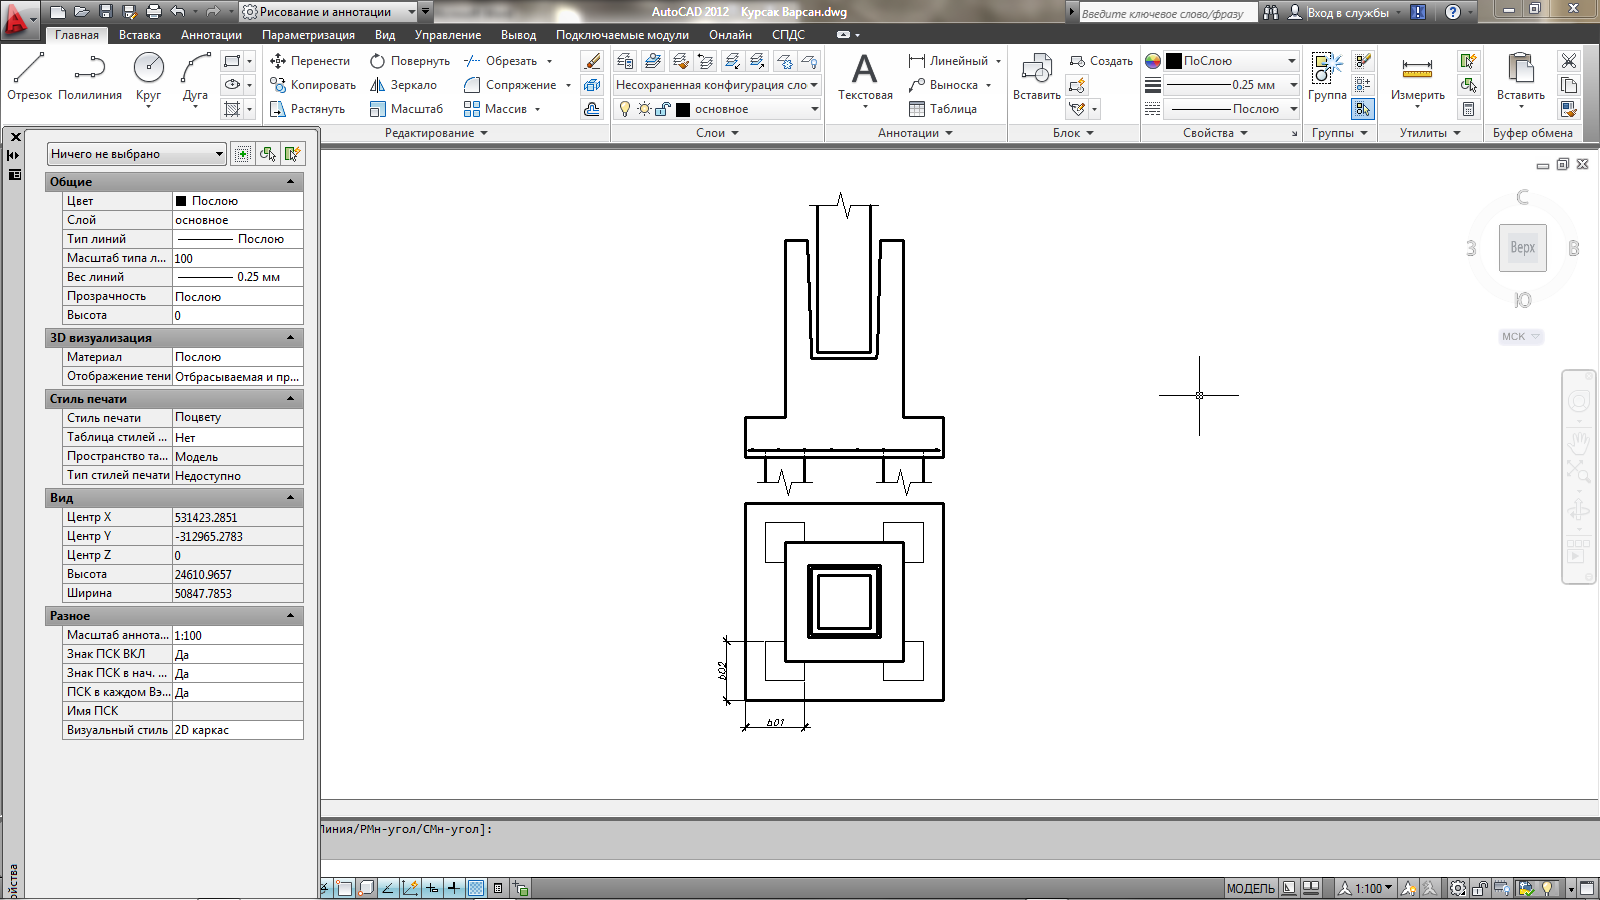This screenshot has height=900, width=1600.
Task: Insert a Таблица table
Action: [943, 109]
